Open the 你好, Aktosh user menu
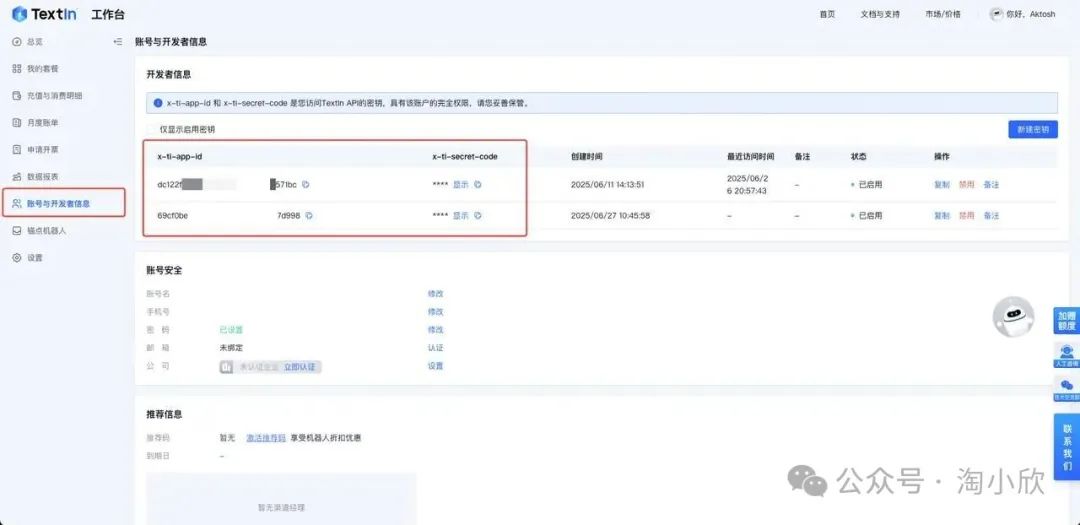The image size is (1080, 525). tap(1022, 14)
